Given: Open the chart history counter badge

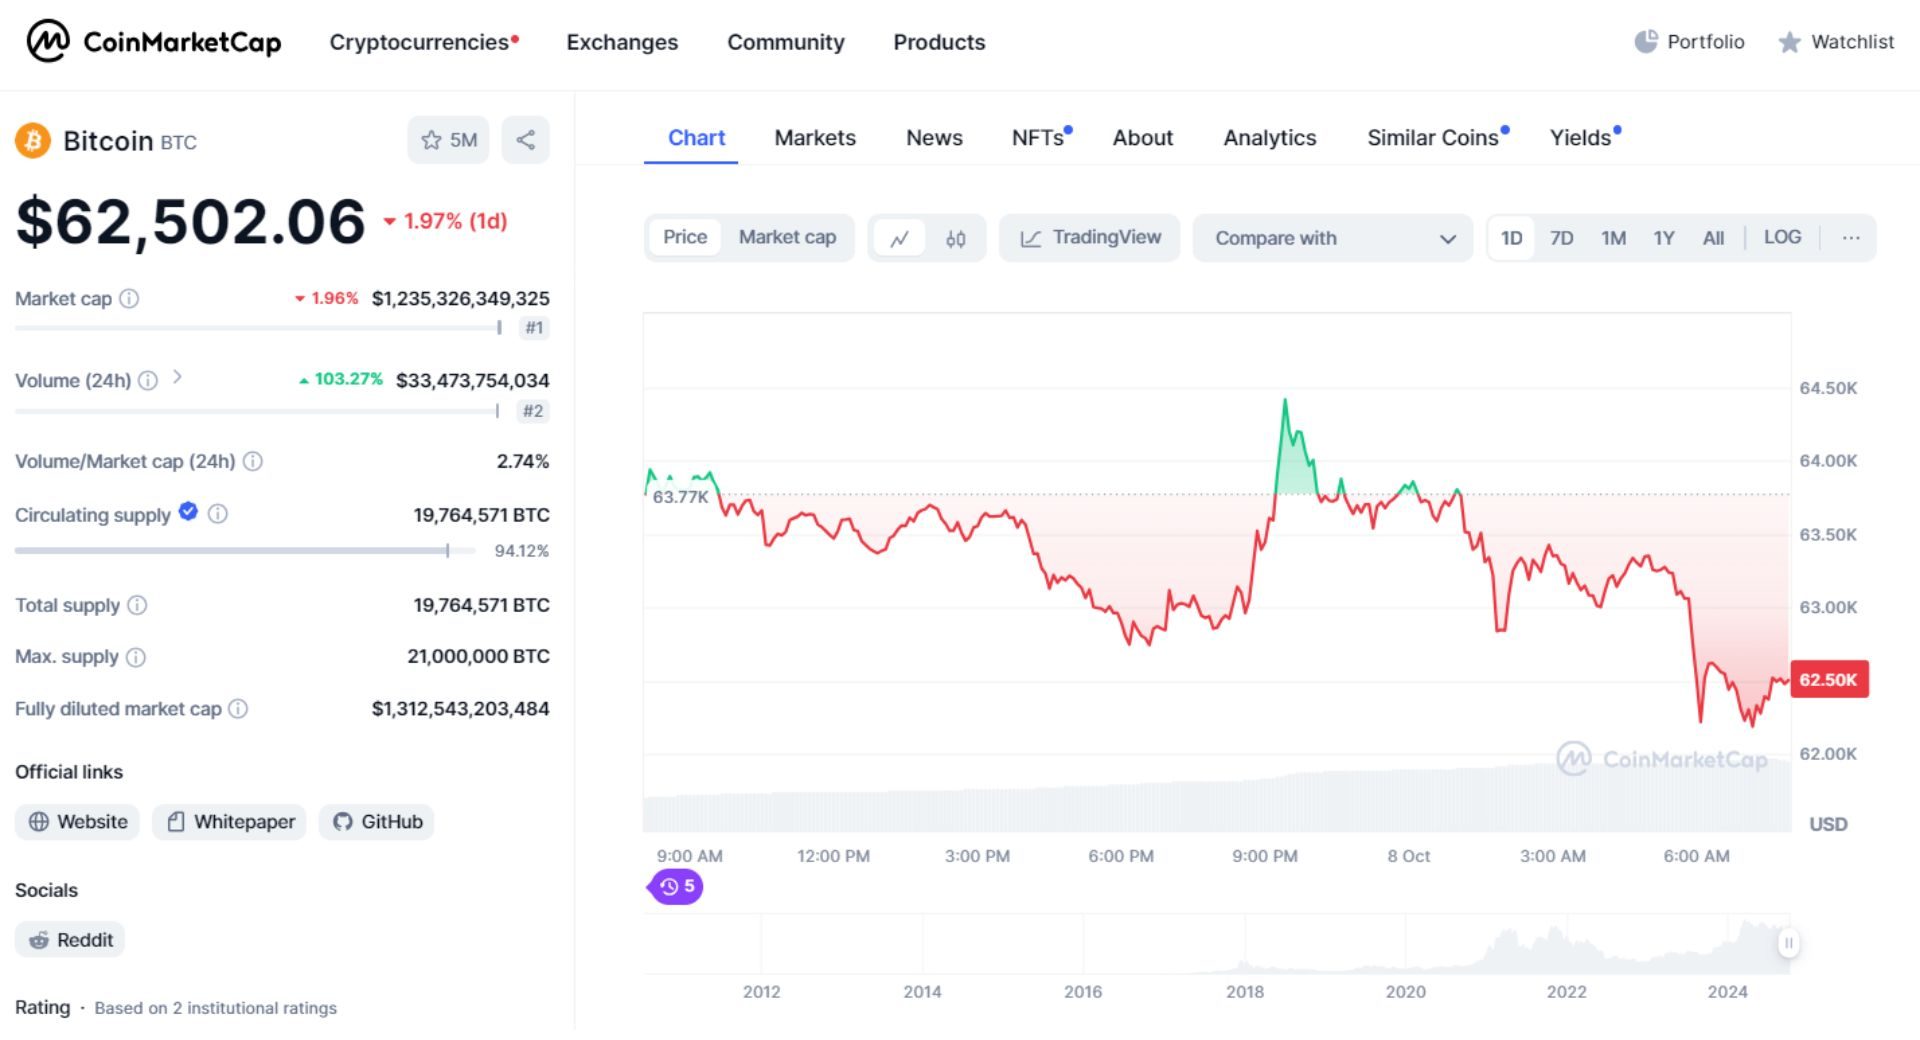Looking at the screenshot, I should coord(675,886).
